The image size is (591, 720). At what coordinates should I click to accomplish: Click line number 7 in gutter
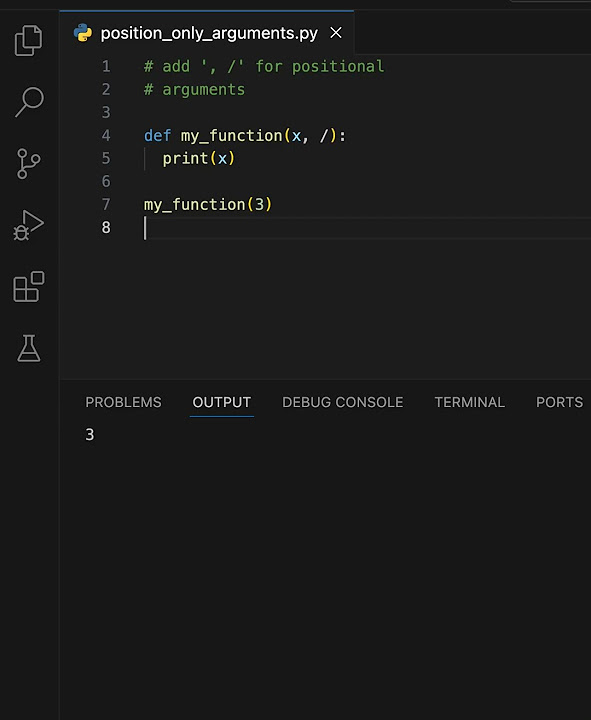(106, 204)
